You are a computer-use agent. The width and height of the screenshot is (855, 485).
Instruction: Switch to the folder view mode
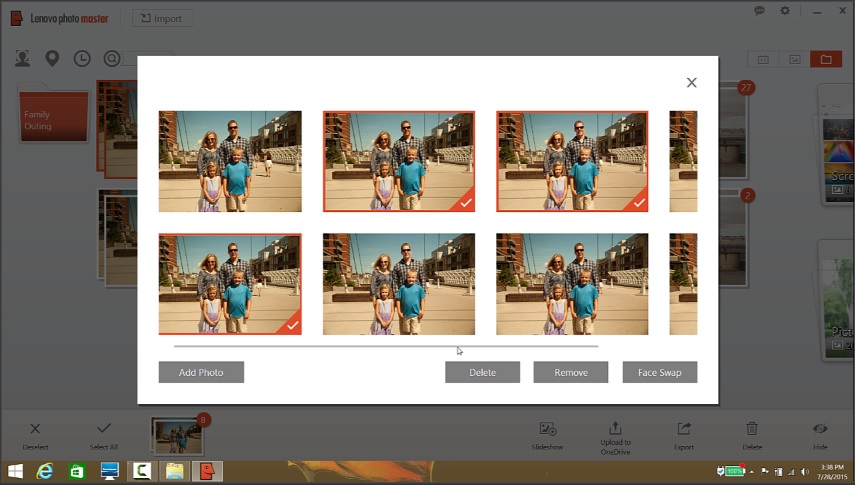coord(826,59)
